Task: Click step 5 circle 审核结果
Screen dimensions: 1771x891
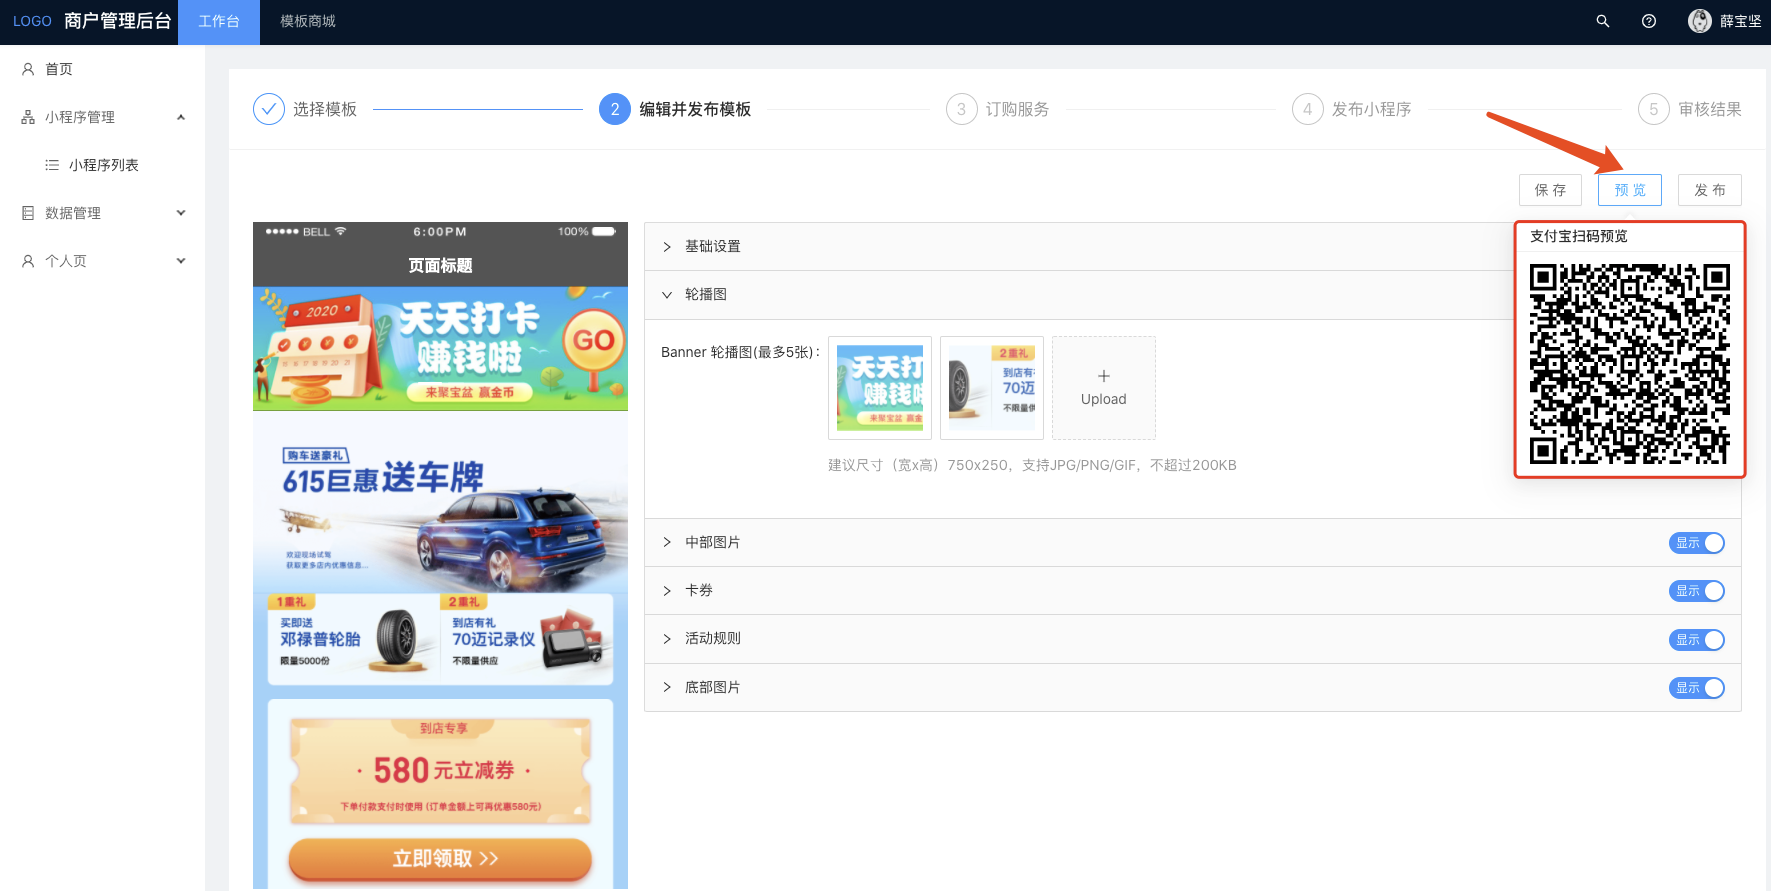Action: pos(1654,109)
